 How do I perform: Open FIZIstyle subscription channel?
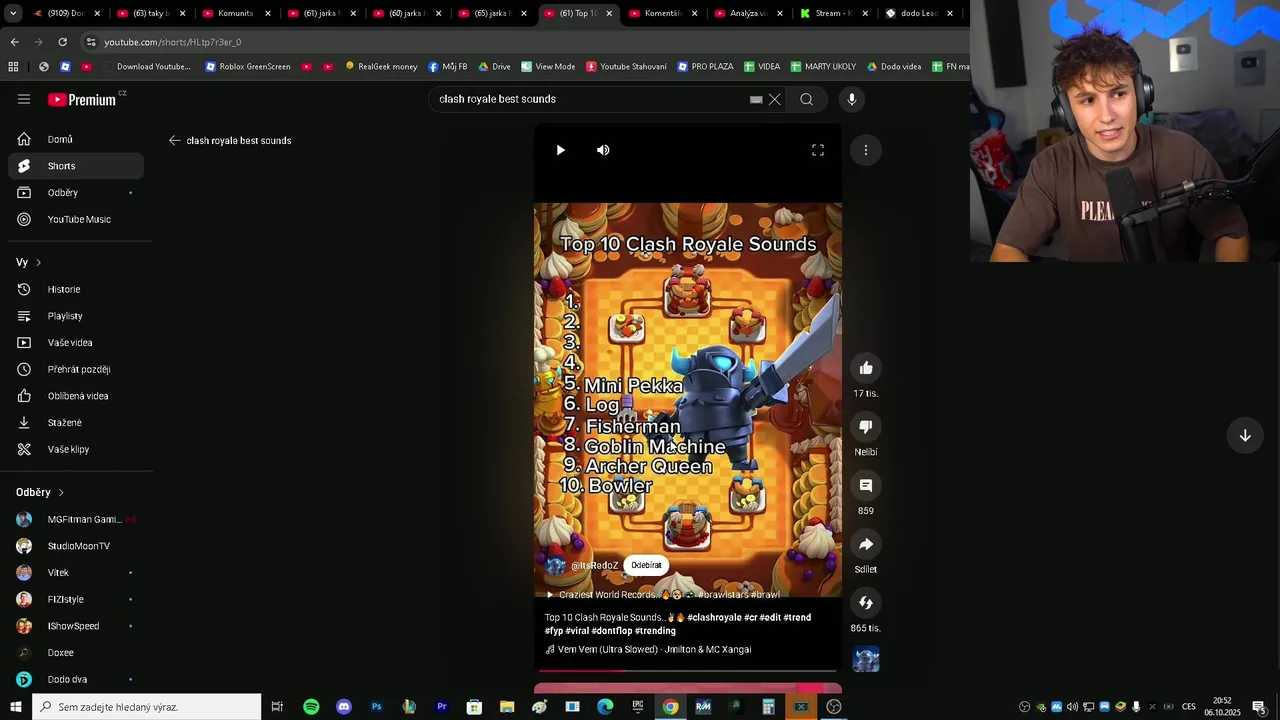coord(76,599)
